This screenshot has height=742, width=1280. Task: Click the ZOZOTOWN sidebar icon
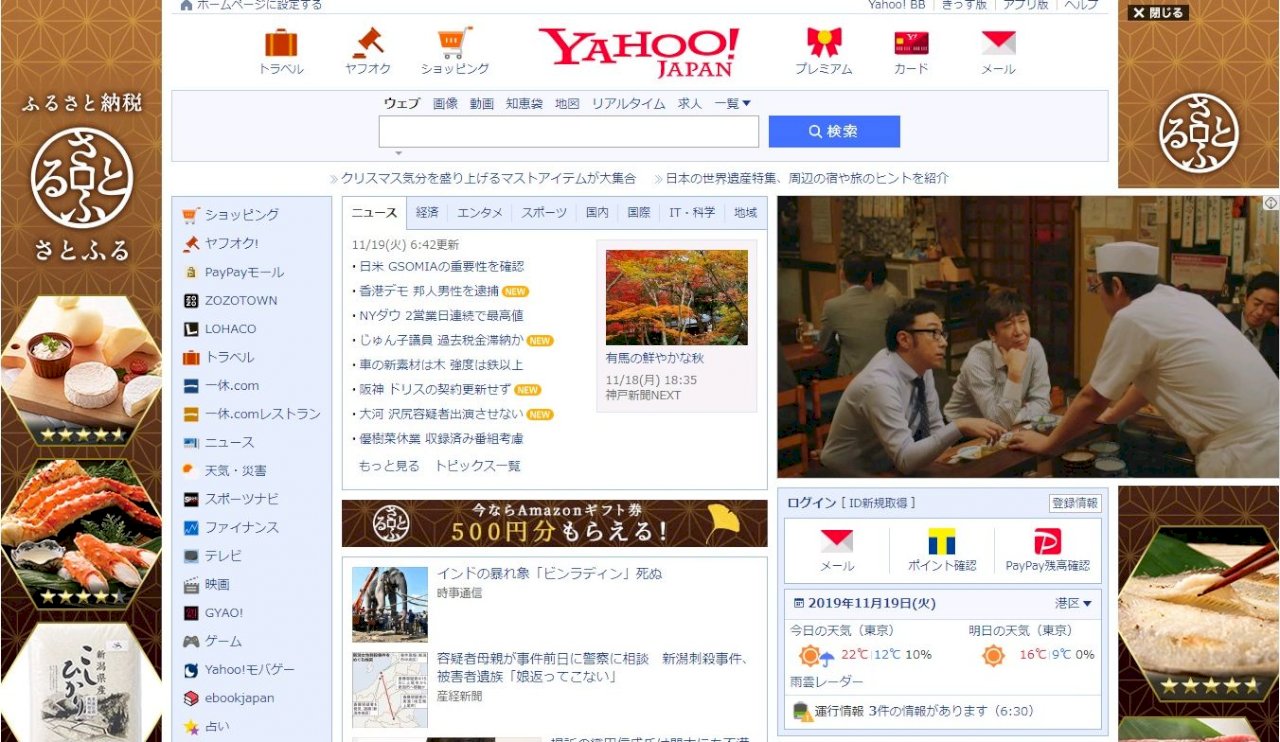click(191, 300)
